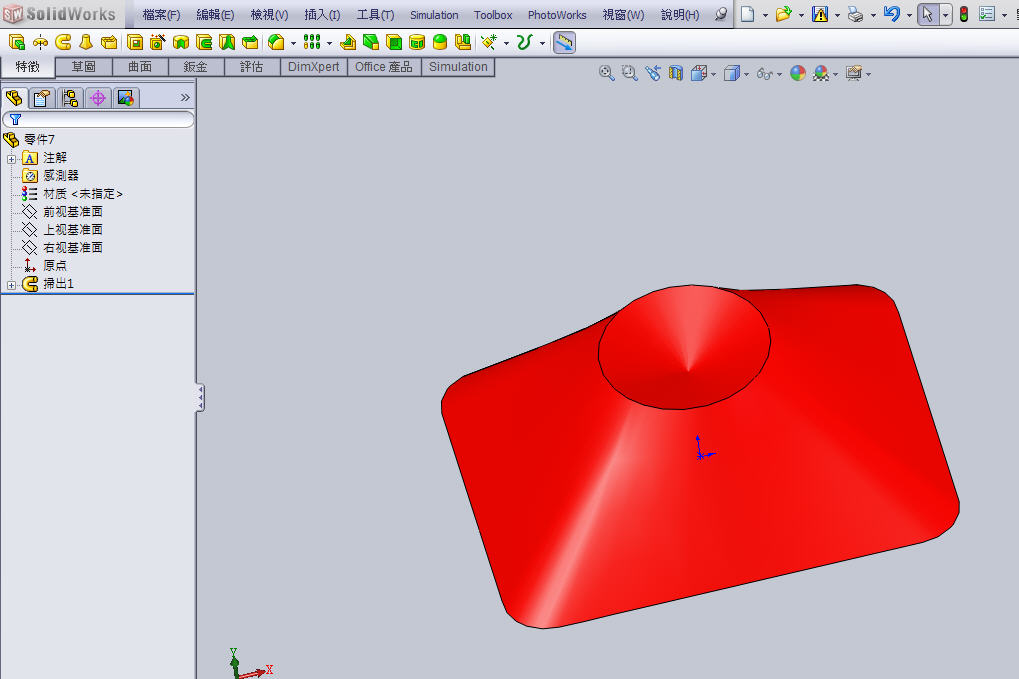
Task: Open the Curves dropdown arrow
Action: click(541, 44)
